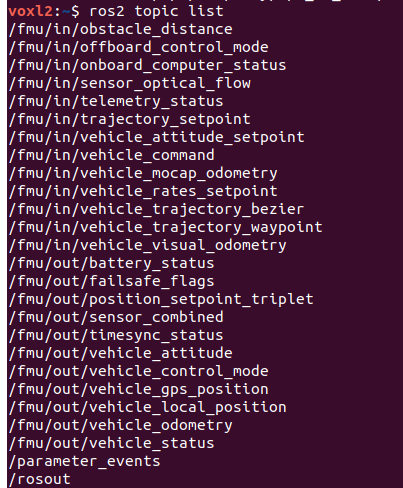Click the voxl2 prompt text

[31, 11]
